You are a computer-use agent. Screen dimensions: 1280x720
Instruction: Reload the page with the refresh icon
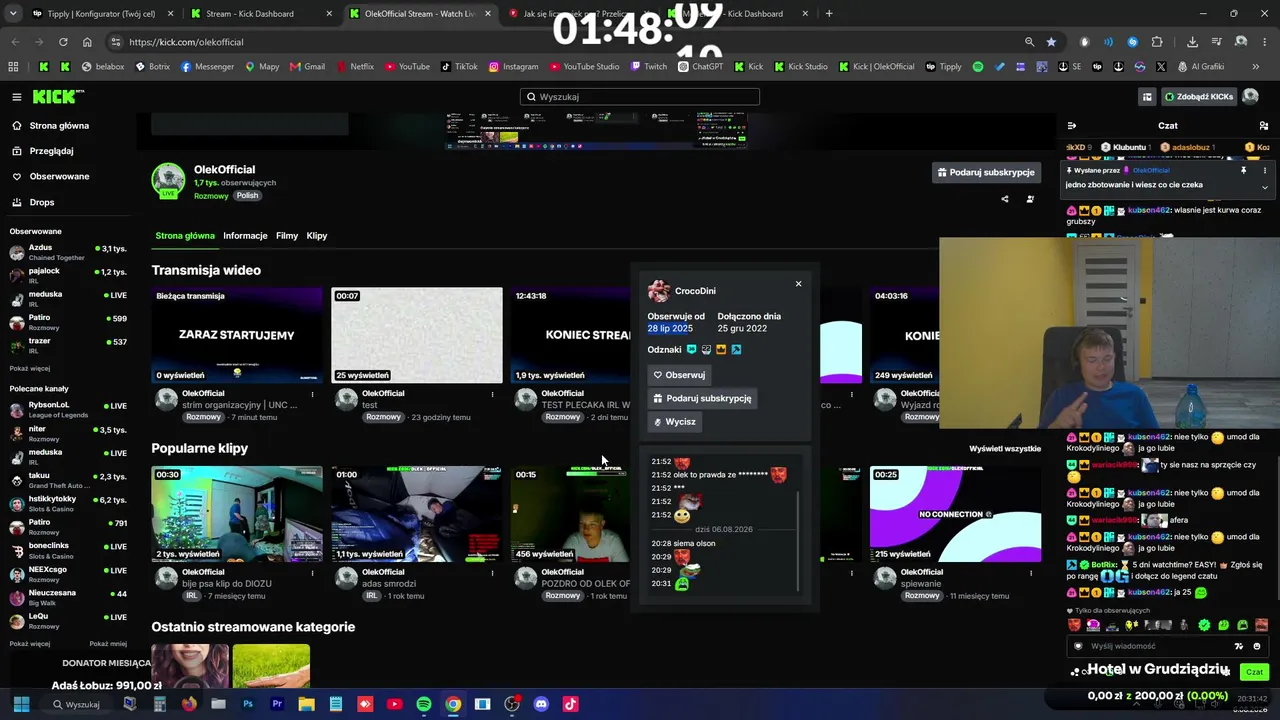pyautogui.click(x=63, y=42)
